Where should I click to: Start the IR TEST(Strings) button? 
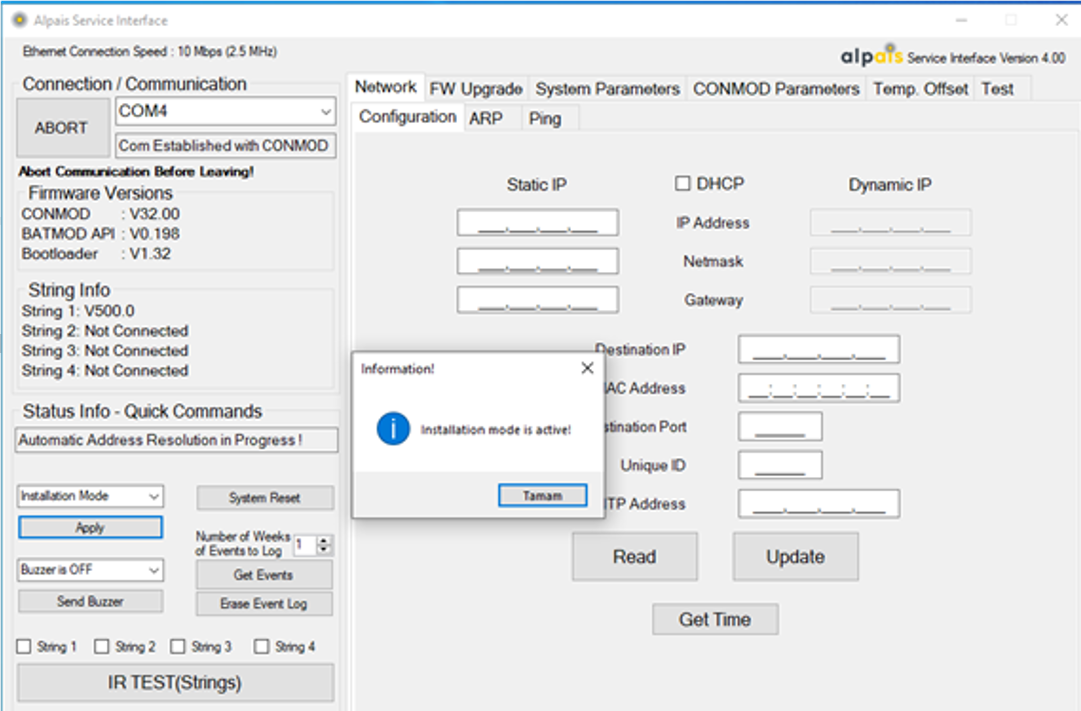[x=175, y=683]
